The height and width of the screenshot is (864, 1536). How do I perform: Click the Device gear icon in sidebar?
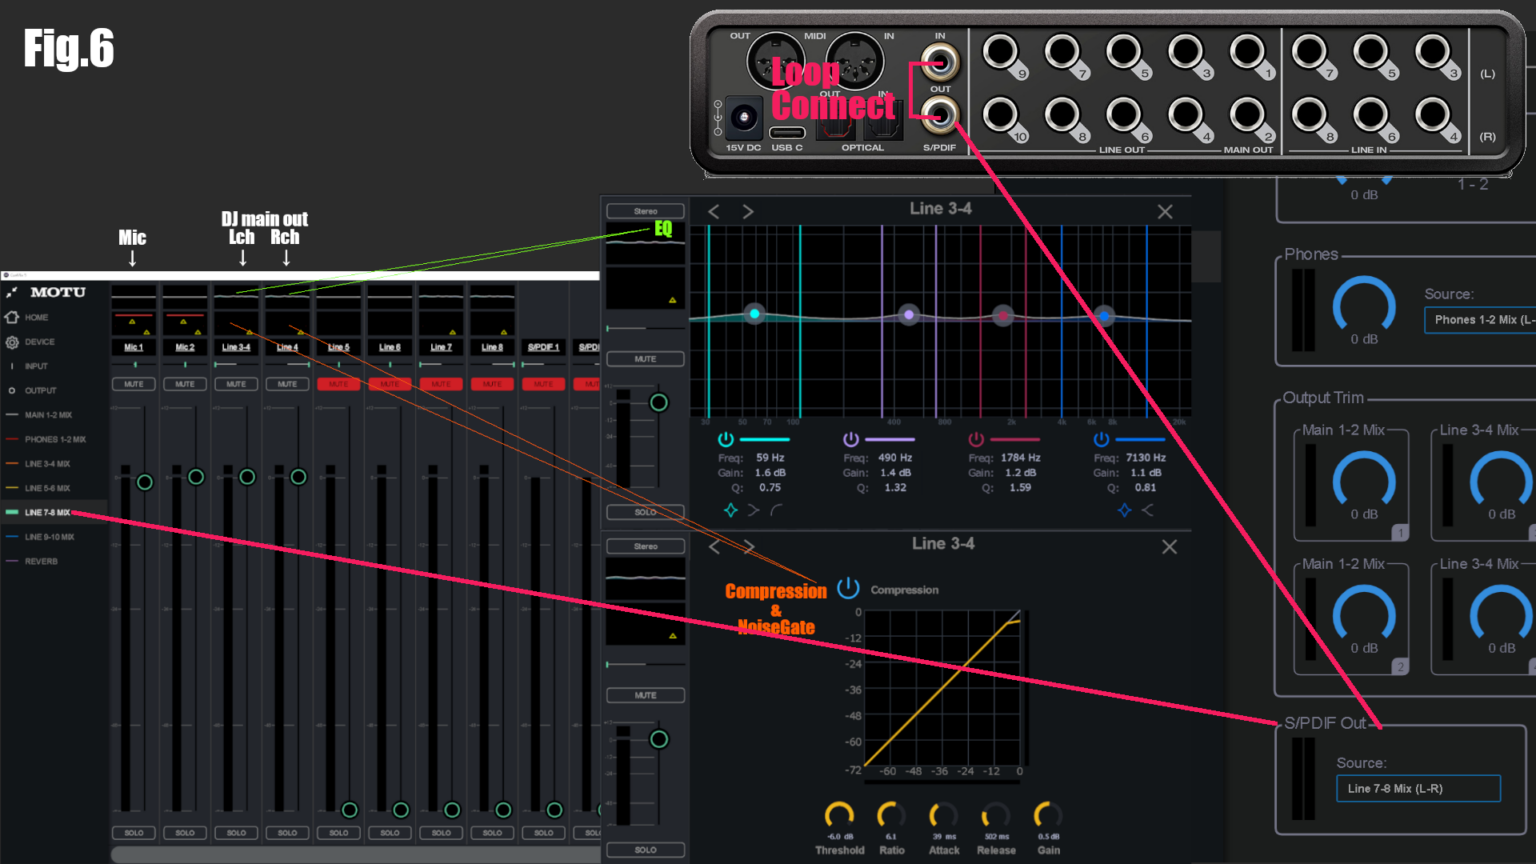tap(12, 342)
